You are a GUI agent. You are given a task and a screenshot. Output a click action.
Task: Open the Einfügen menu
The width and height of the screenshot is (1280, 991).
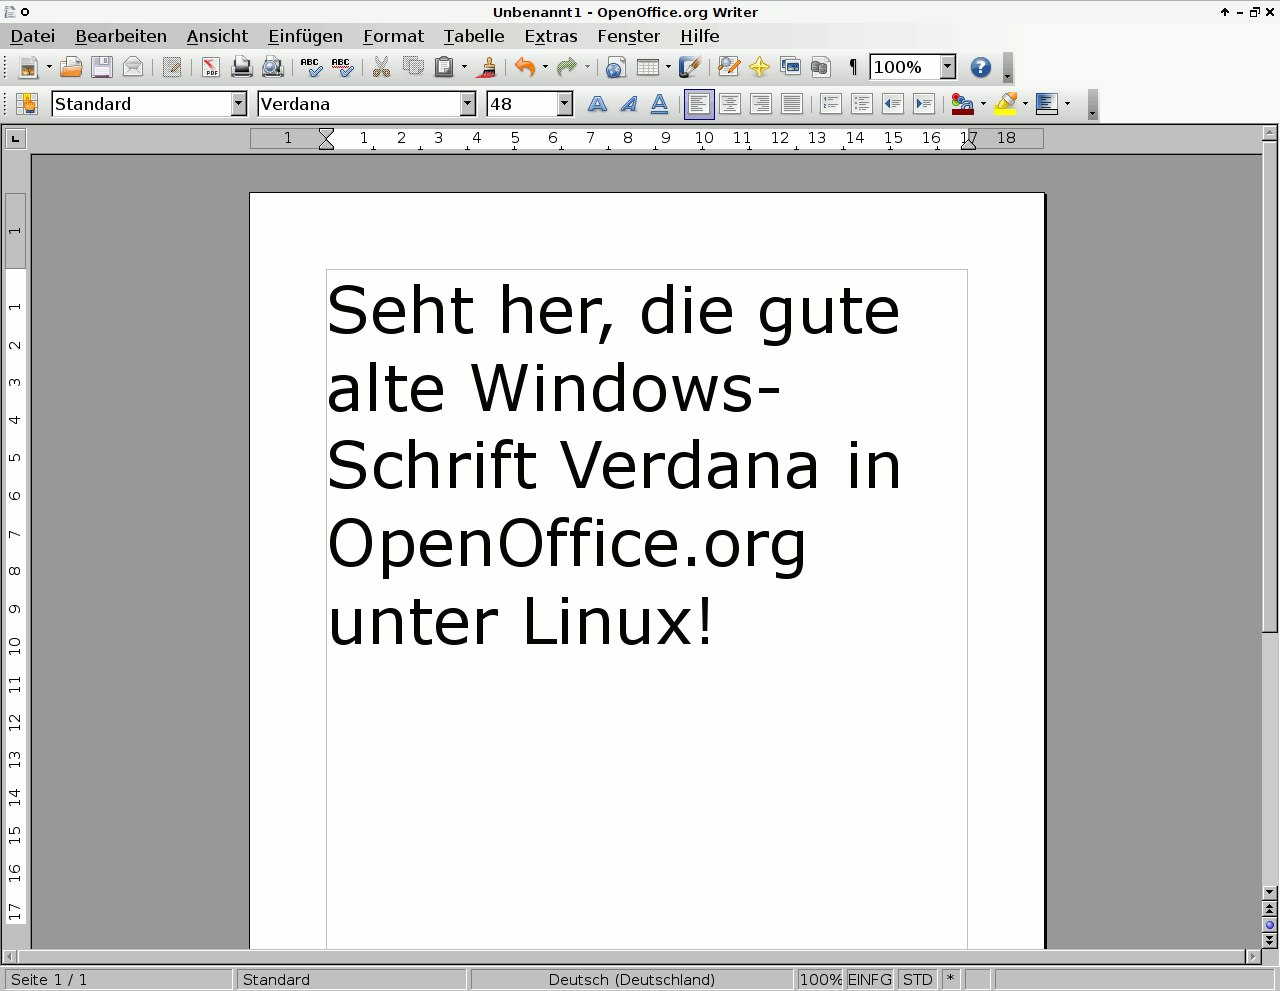305,36
